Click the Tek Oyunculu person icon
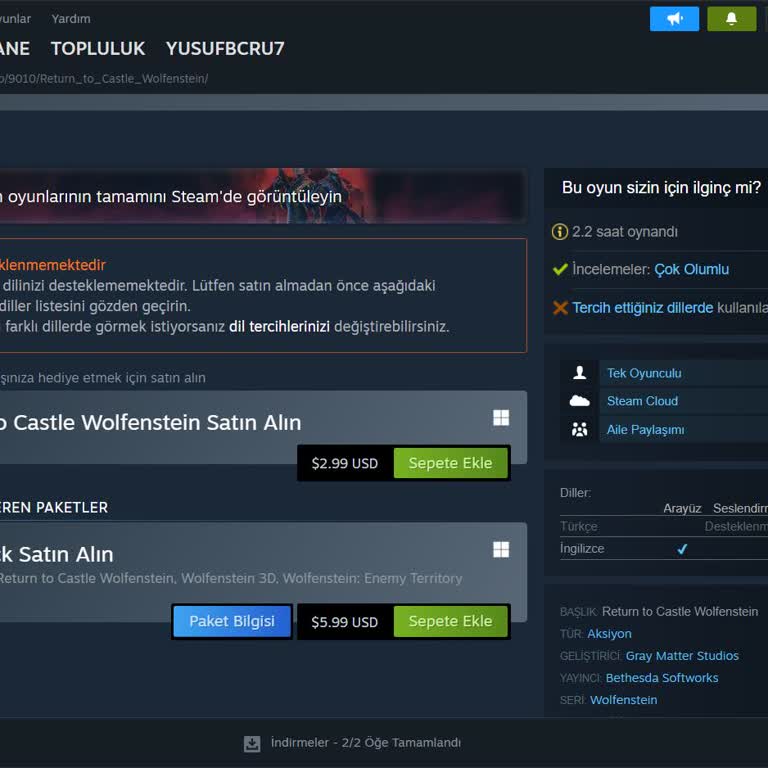Screen dimensions: 768x768 (x=579, y=373)
